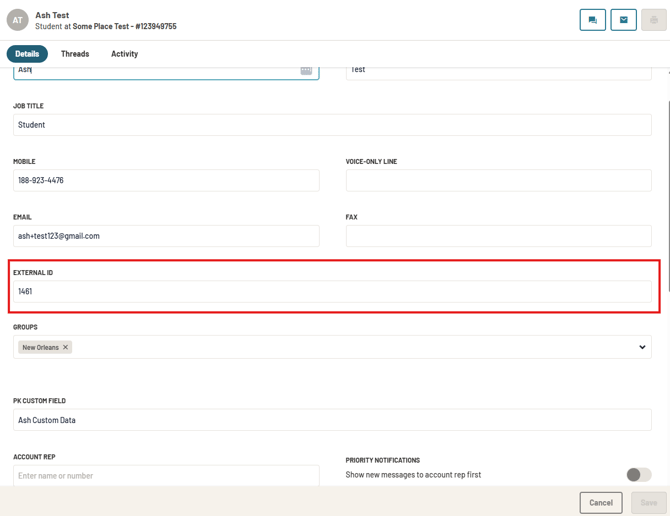670x516 pixels.
Task: Toggle priority notifications switch
Action: pyautogui.click(x=639, y=475)
